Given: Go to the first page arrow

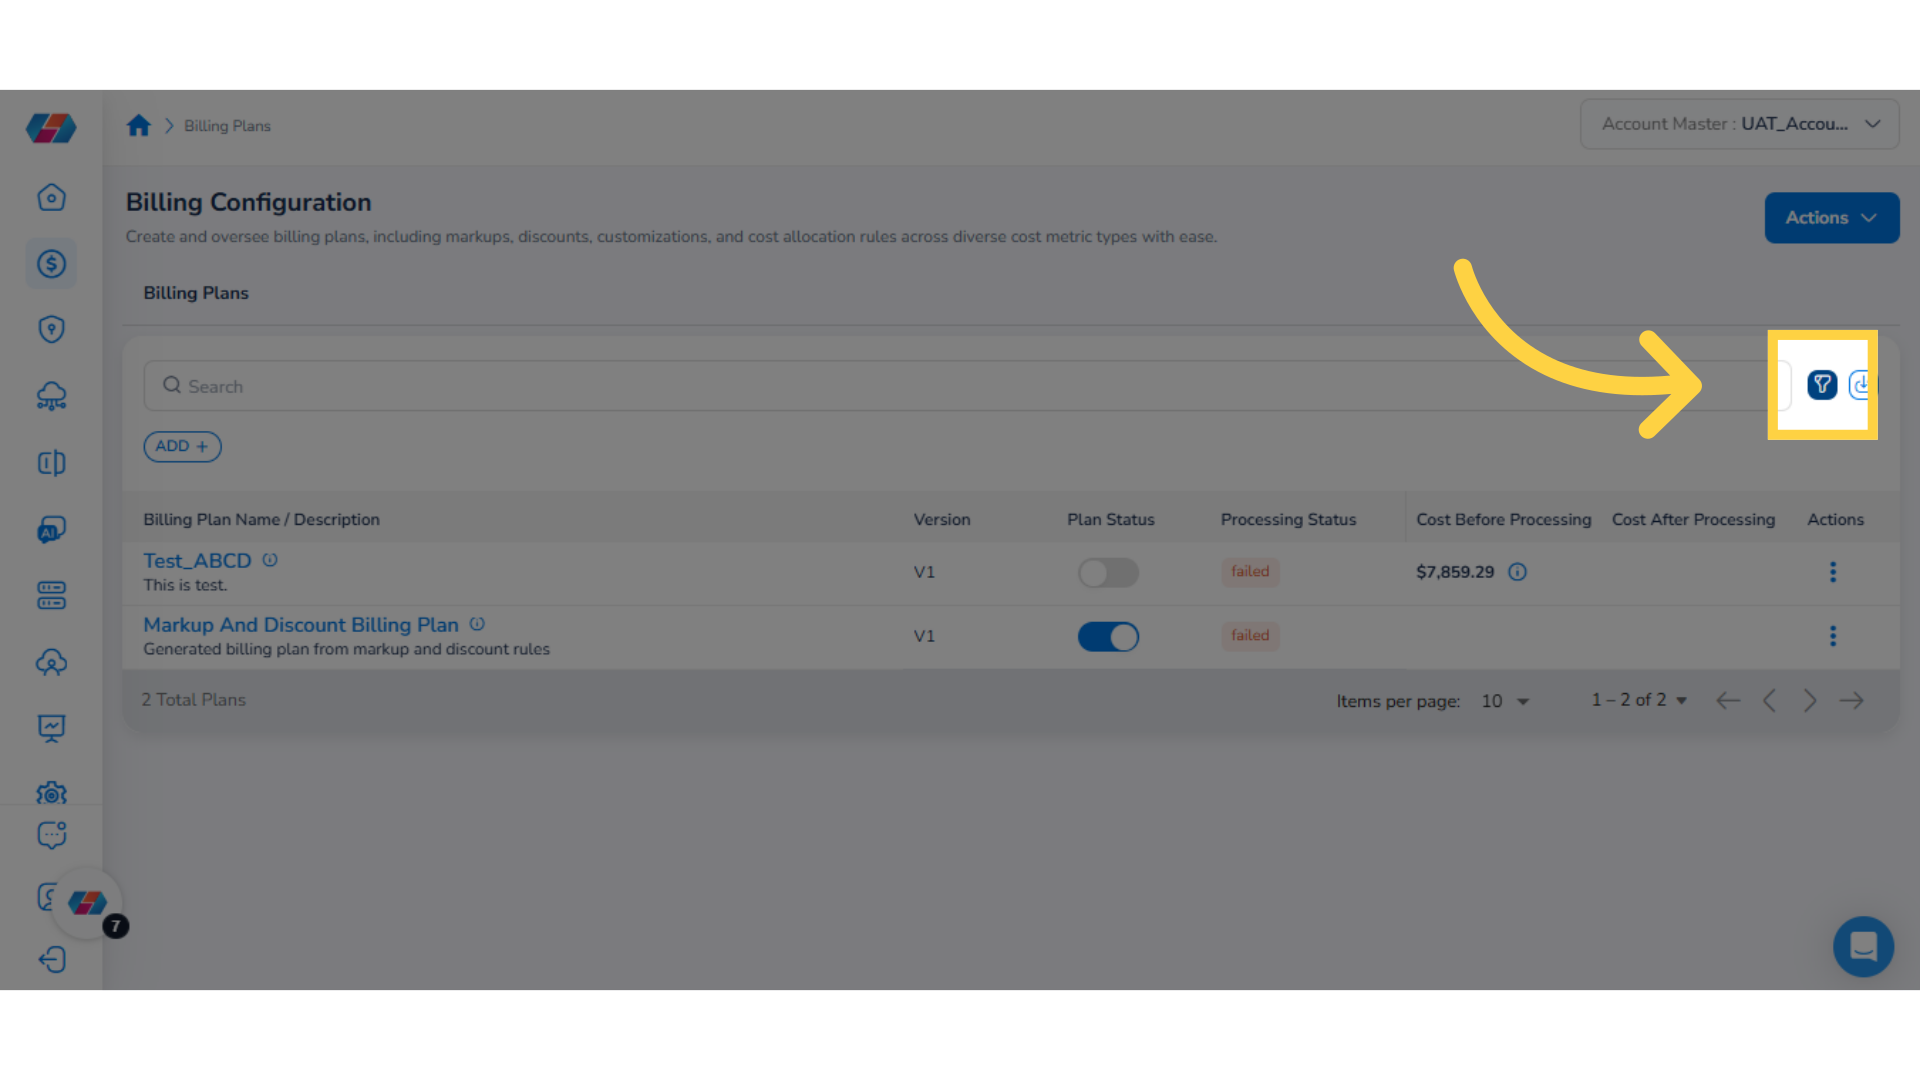Looking at the screenshot, I should 1728,701.
